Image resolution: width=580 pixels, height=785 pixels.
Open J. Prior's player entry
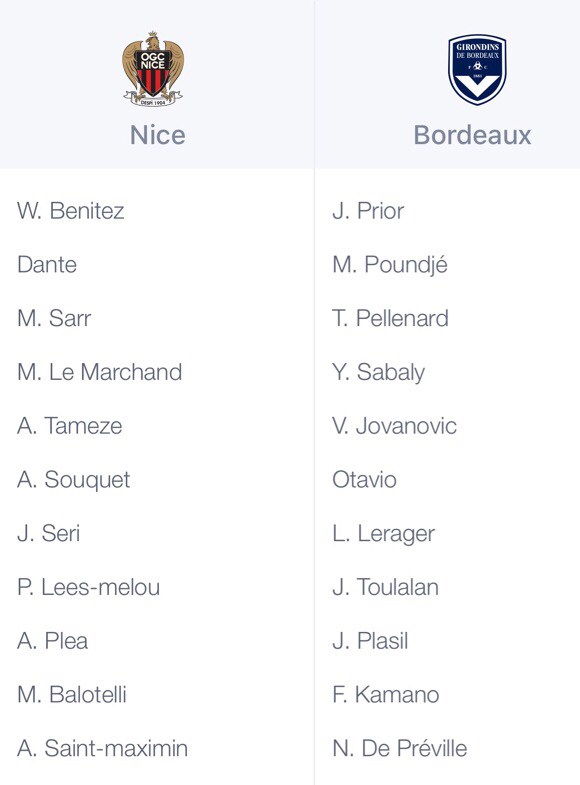368,211
